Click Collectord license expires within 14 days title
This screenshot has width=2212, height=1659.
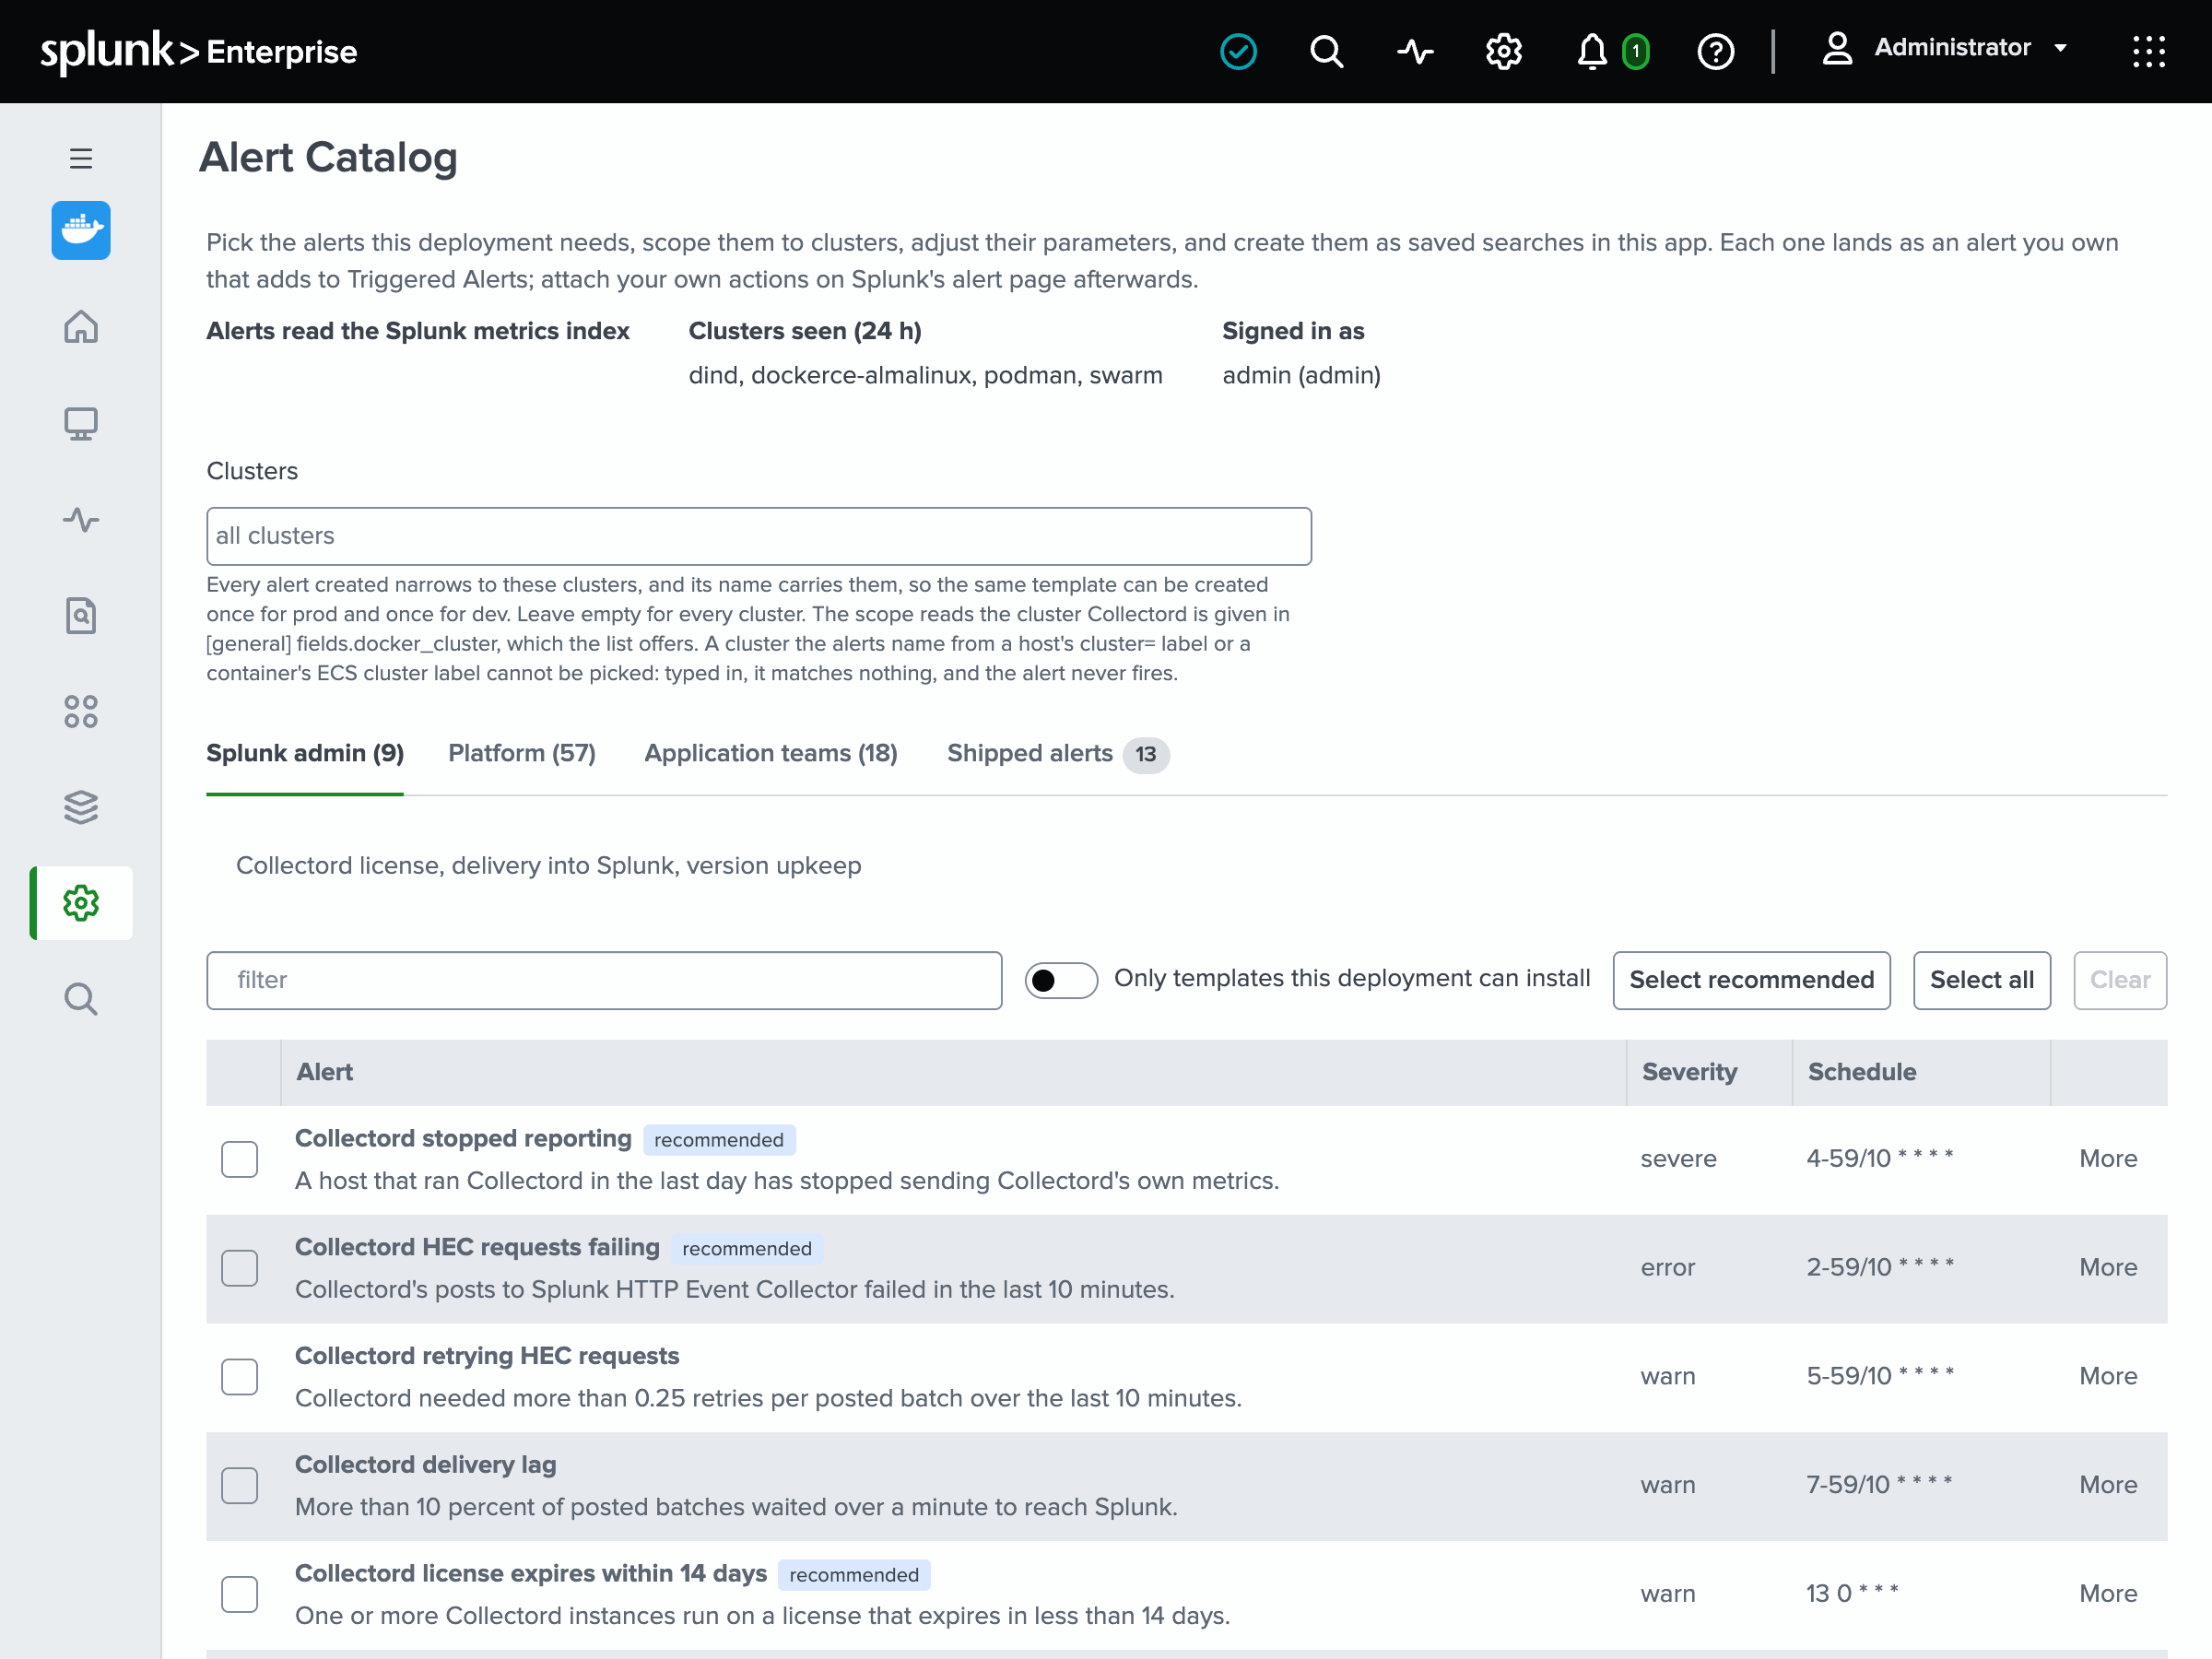531,1573
